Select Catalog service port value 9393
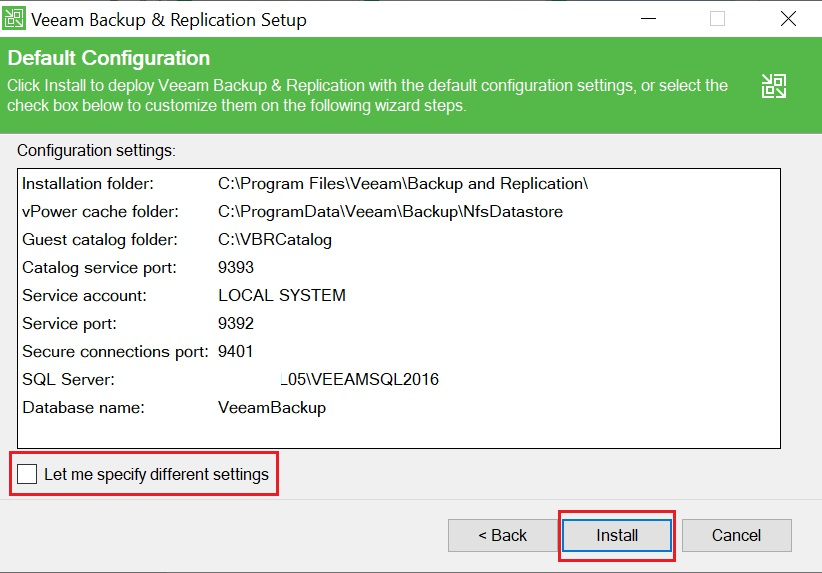The width and height of the screenshot is (822, 573). (236, 267)
